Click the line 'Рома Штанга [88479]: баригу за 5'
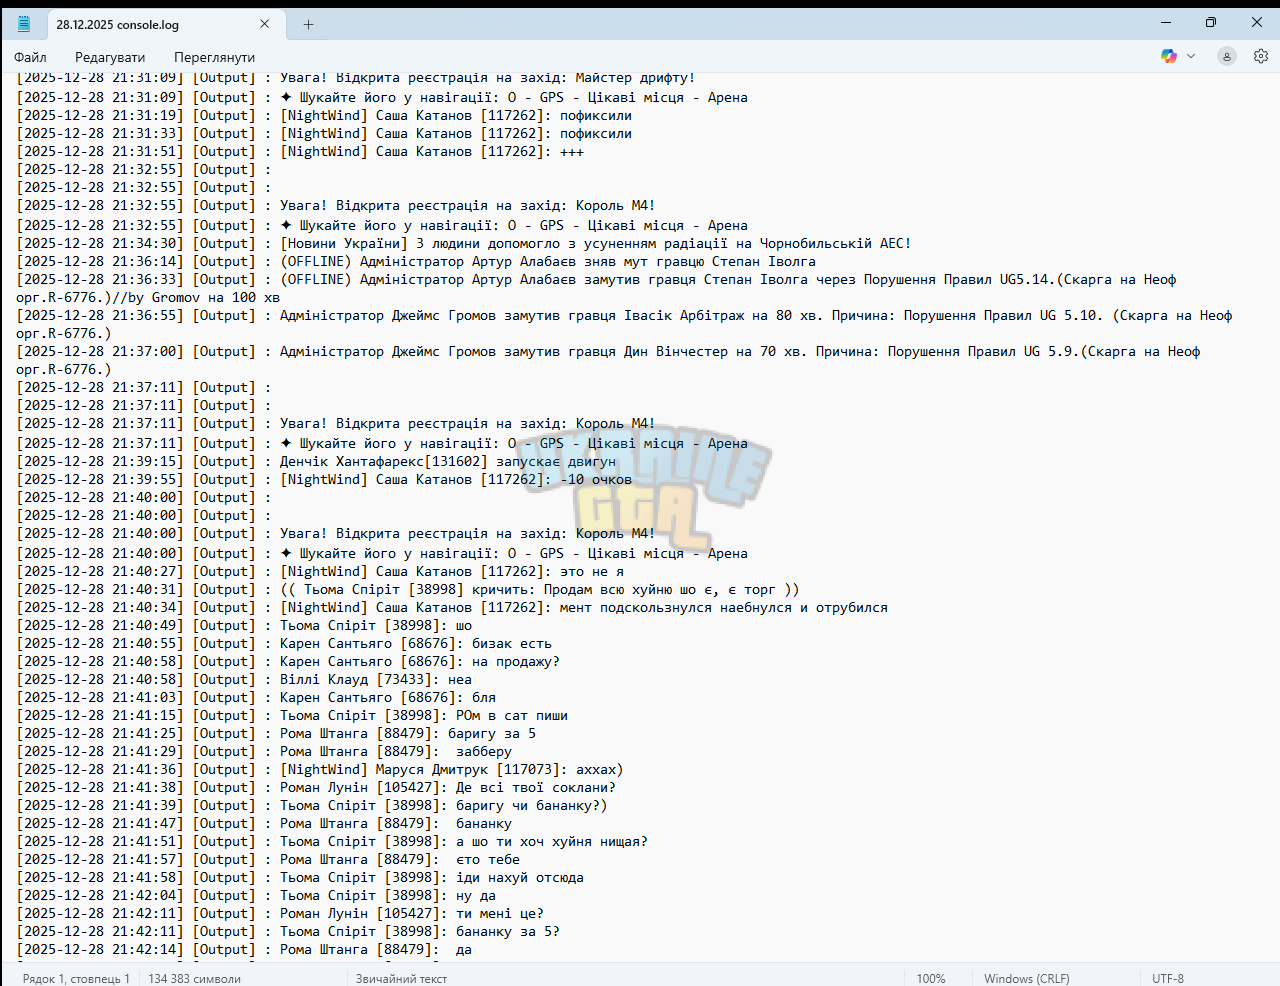This screenshot has height=986, width=1280. click(276, 733)
